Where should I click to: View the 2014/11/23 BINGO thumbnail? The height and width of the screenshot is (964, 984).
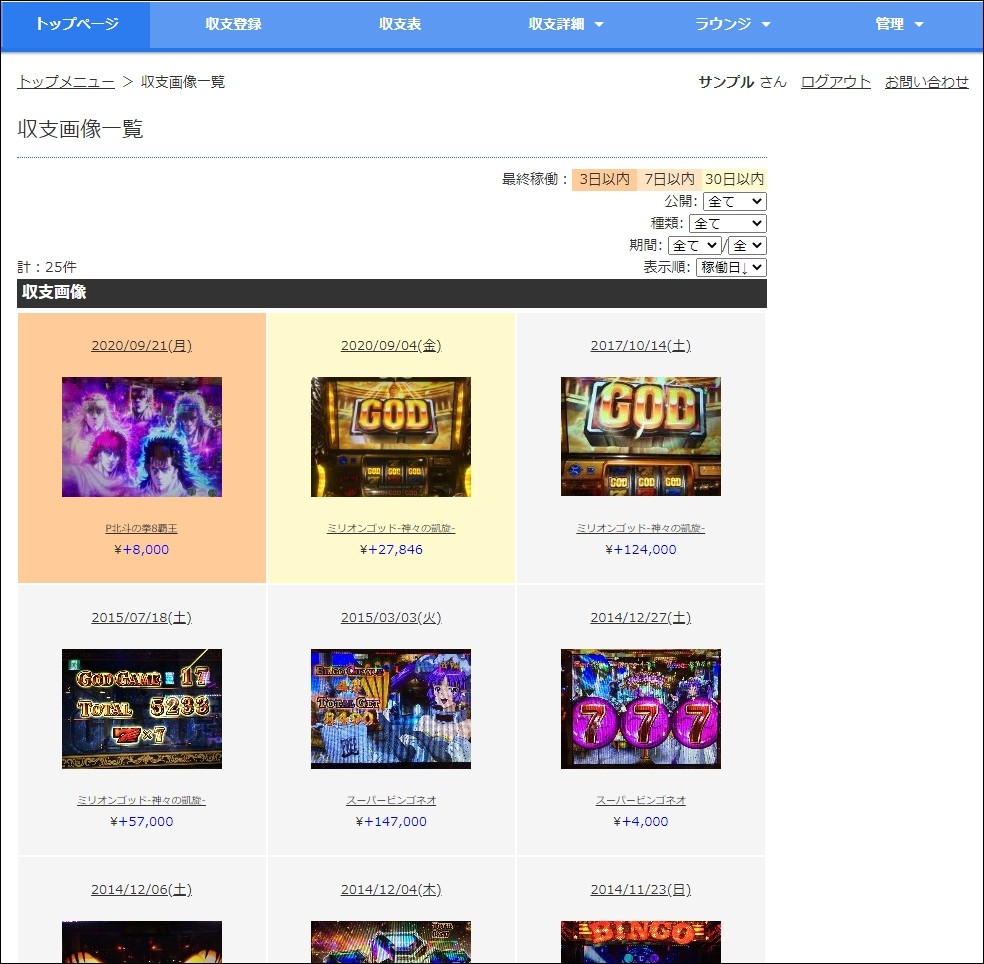641,942
